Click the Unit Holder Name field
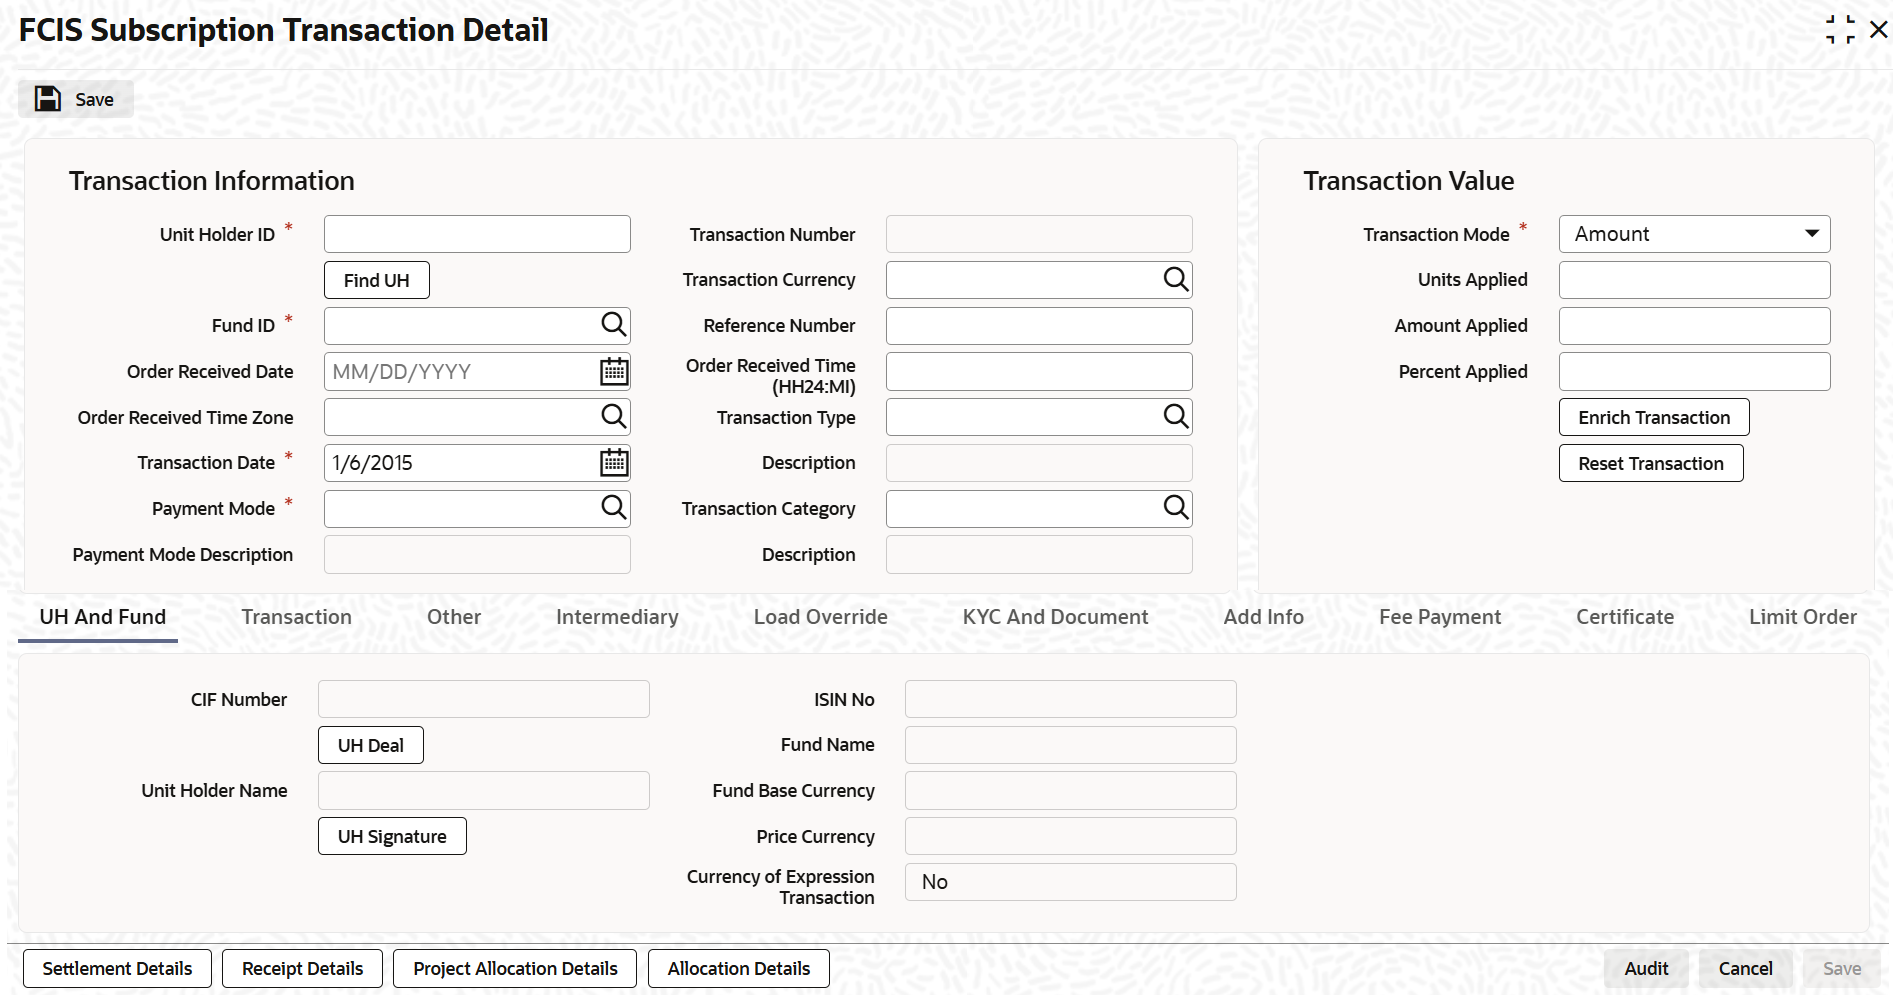This screenshot has height=996, width=1893. (x=483, y=790)
